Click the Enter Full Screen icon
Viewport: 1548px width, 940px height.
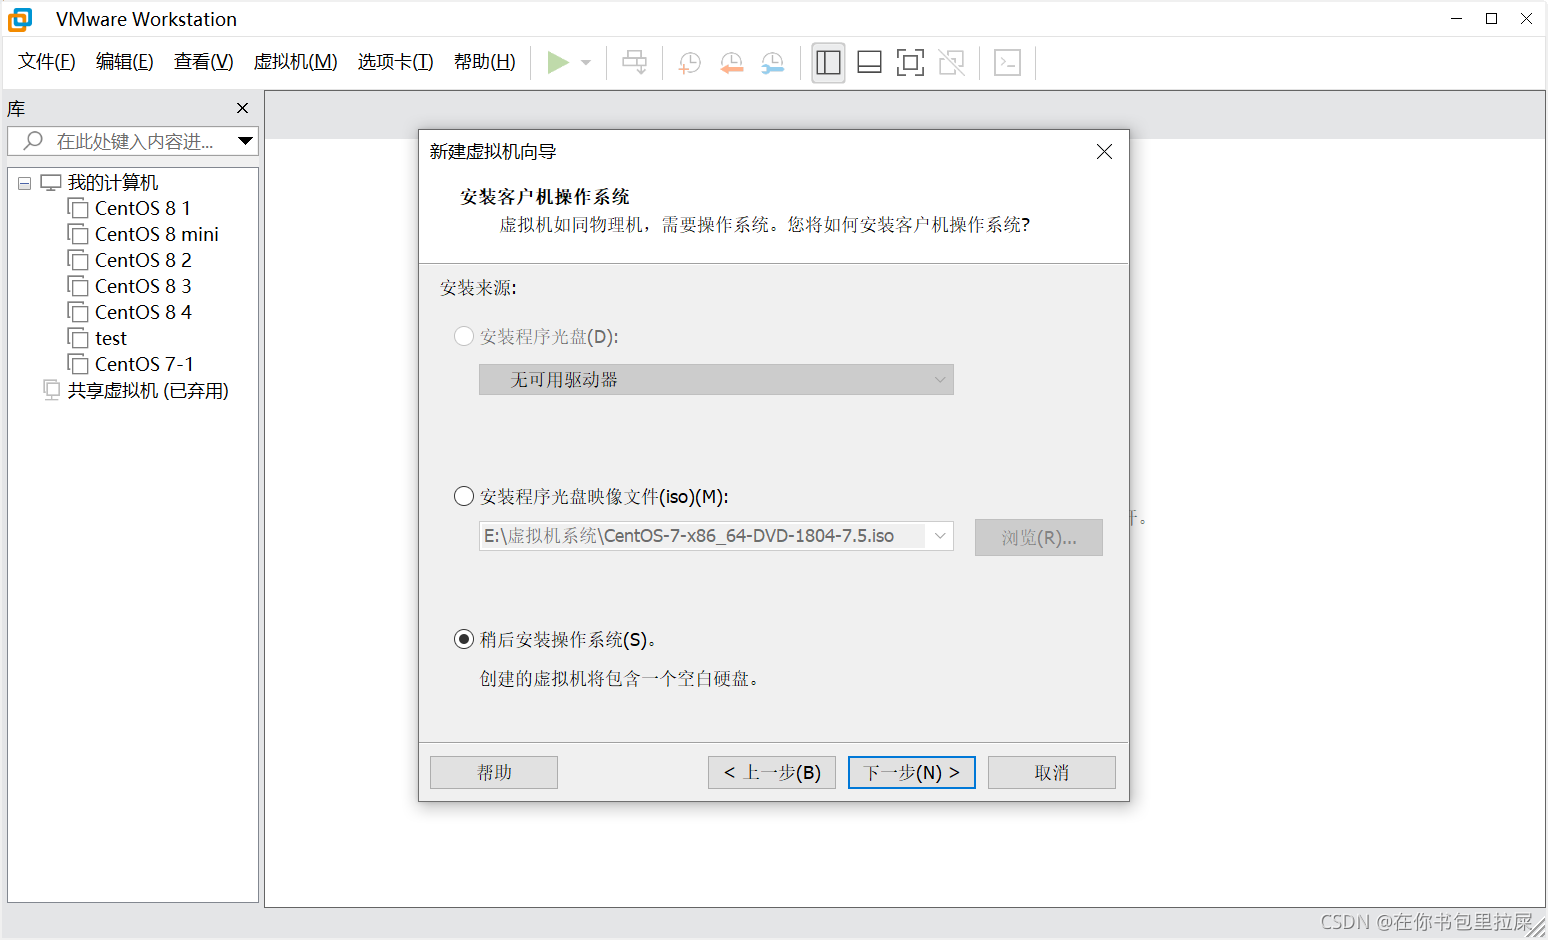pos(910,63)
